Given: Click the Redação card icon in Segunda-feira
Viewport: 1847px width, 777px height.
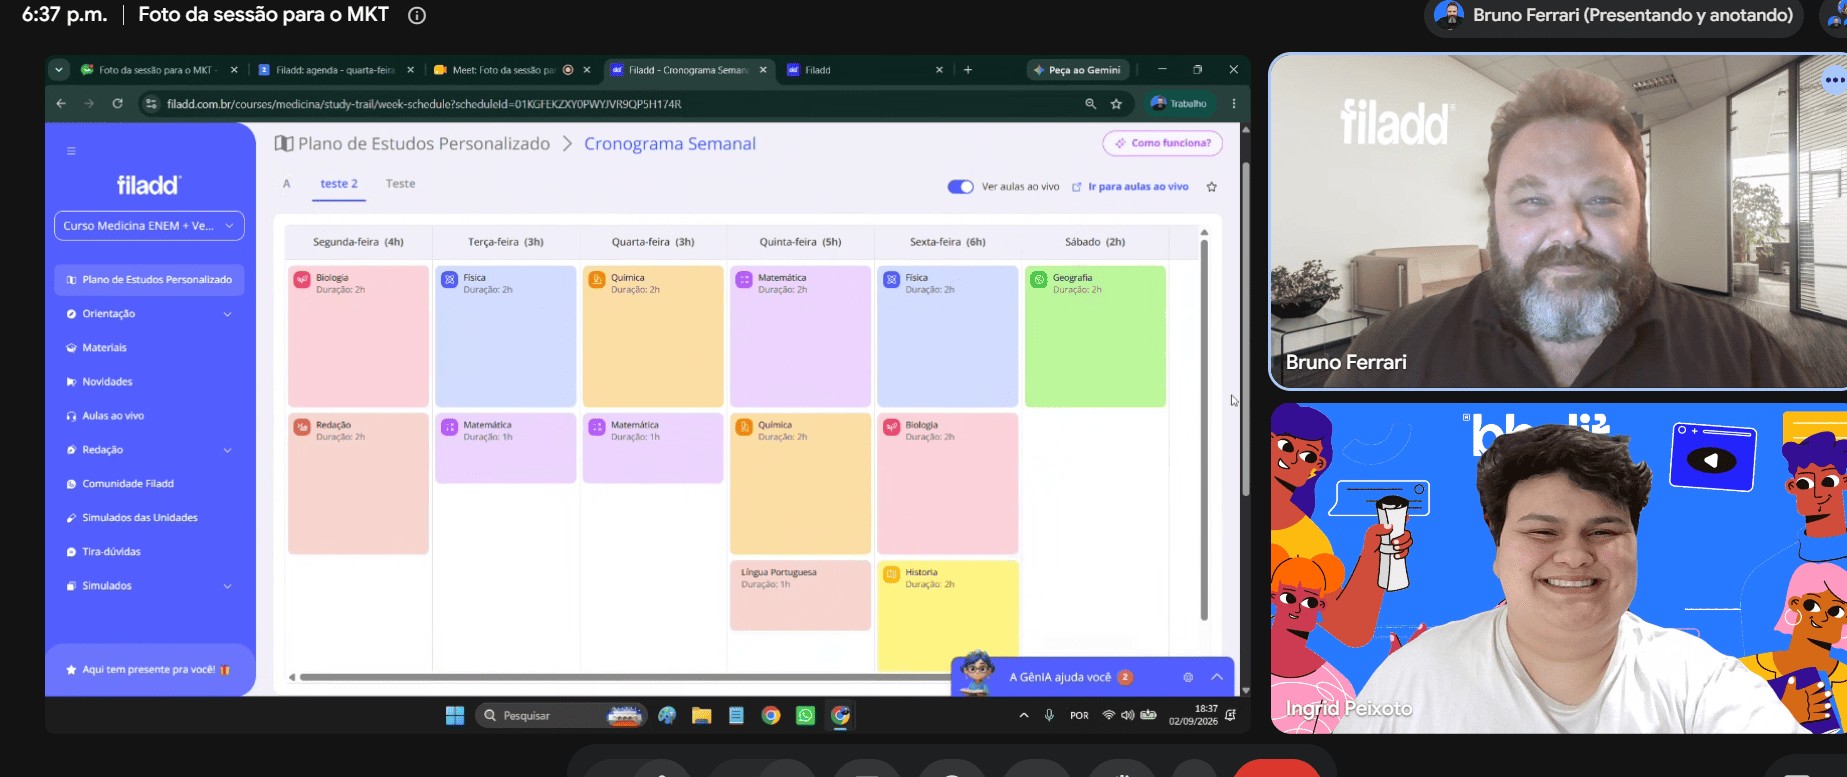Looking at the screenshot, I should point(302,427).
